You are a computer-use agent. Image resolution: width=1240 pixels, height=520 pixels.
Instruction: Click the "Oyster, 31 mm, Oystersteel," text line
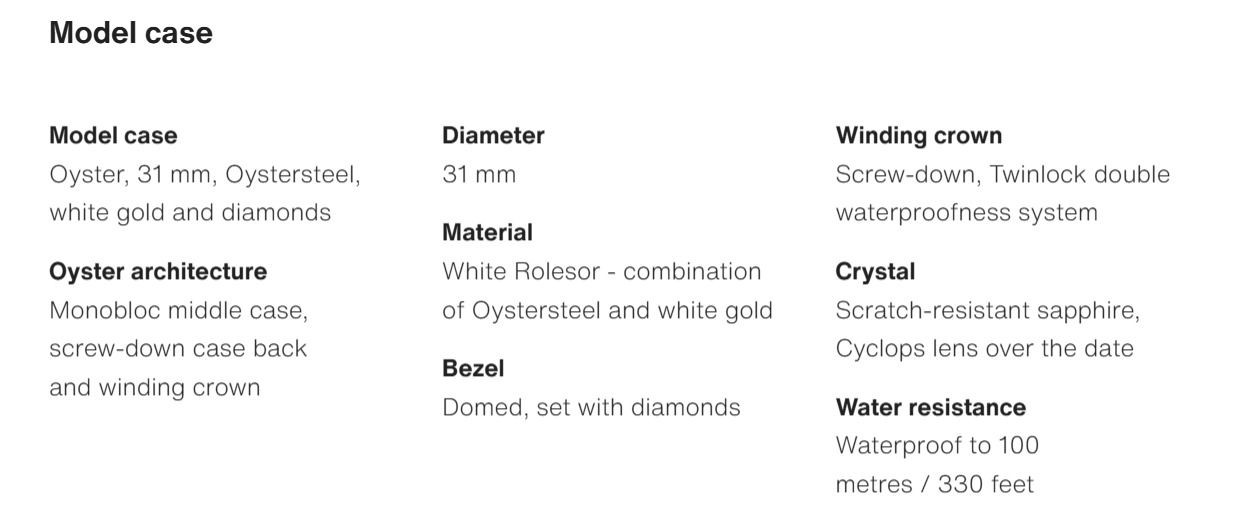click(x=205, y=174)
